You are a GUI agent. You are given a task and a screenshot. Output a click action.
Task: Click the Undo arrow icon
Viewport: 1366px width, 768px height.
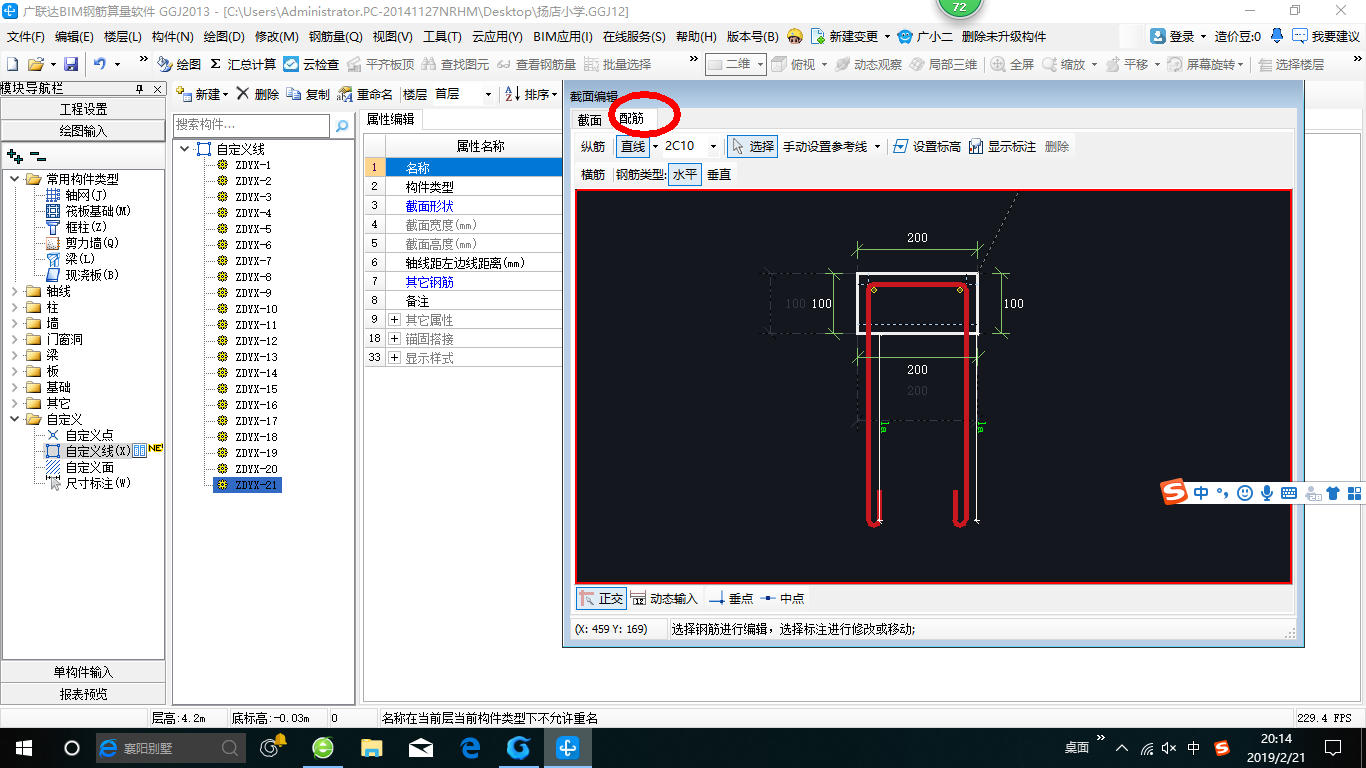pos(100,64)
